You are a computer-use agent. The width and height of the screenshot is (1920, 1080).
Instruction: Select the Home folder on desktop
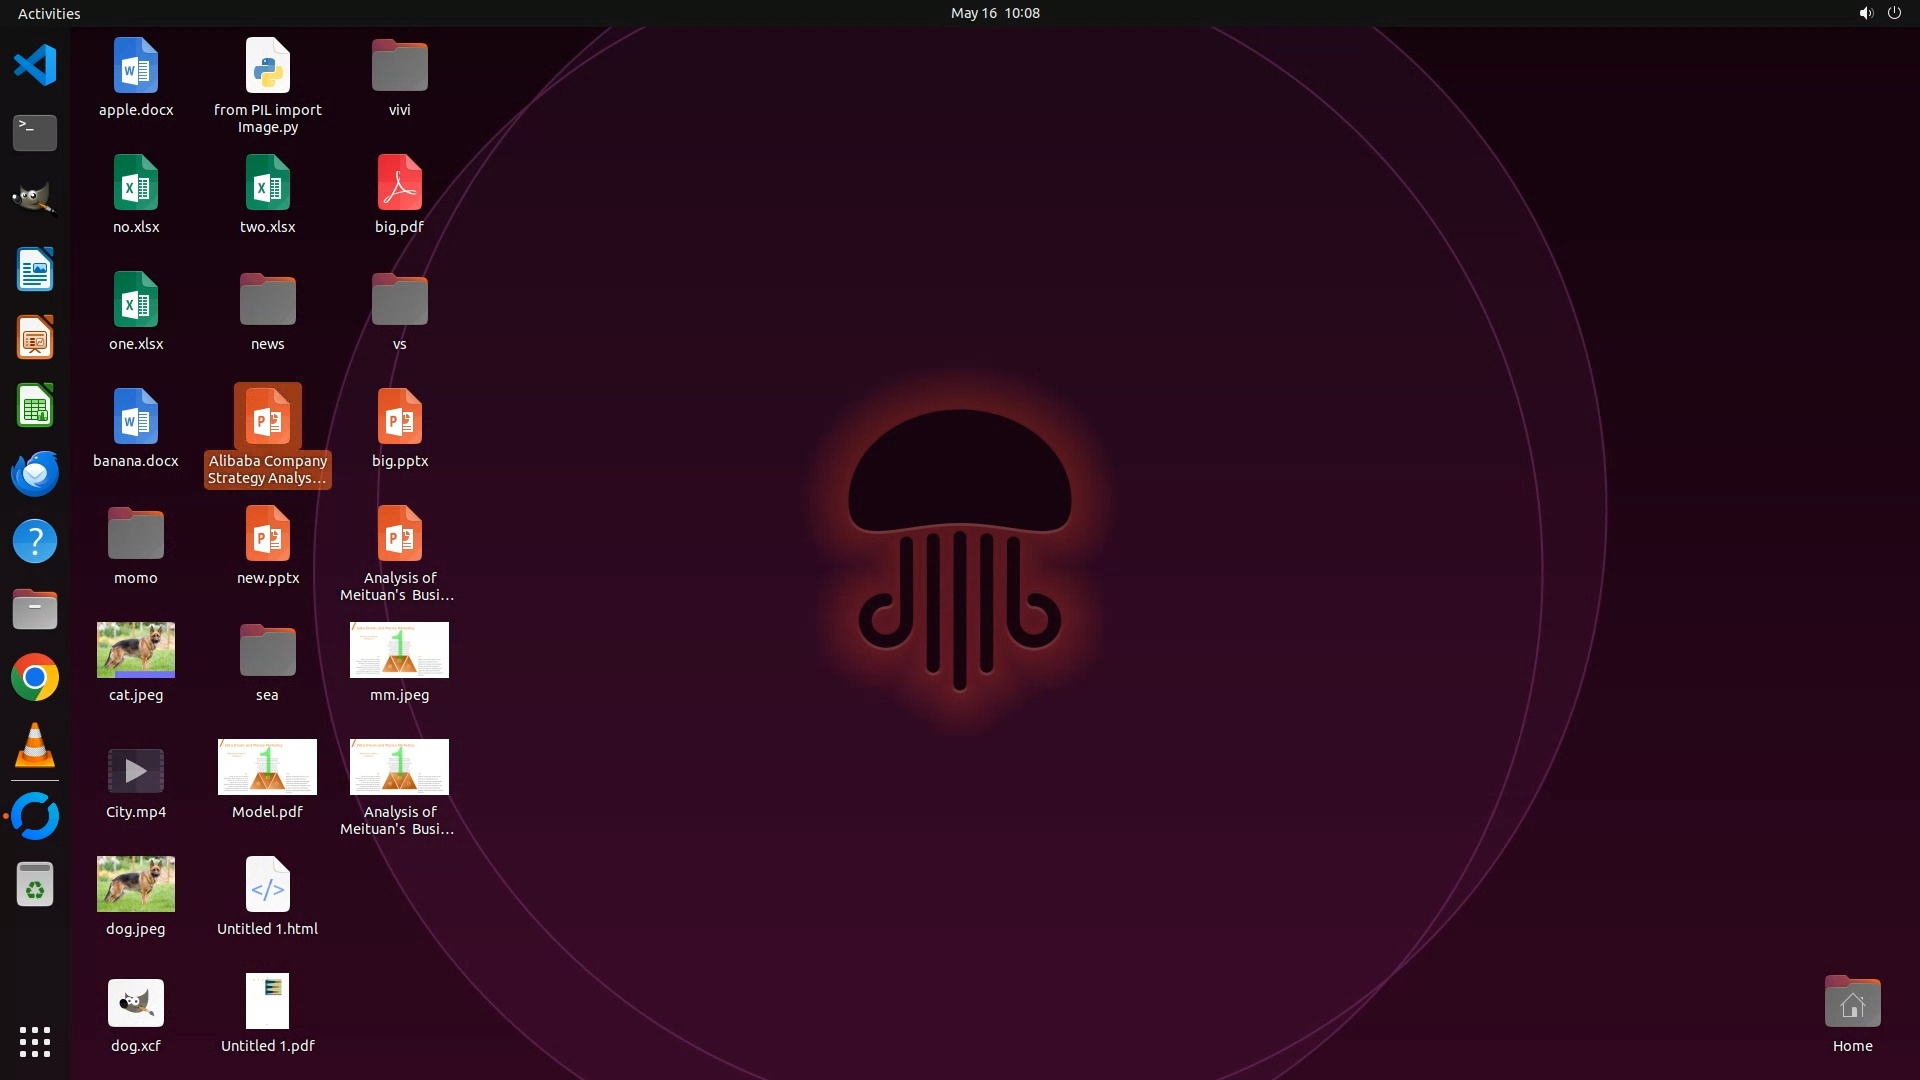point(1852,1003)
